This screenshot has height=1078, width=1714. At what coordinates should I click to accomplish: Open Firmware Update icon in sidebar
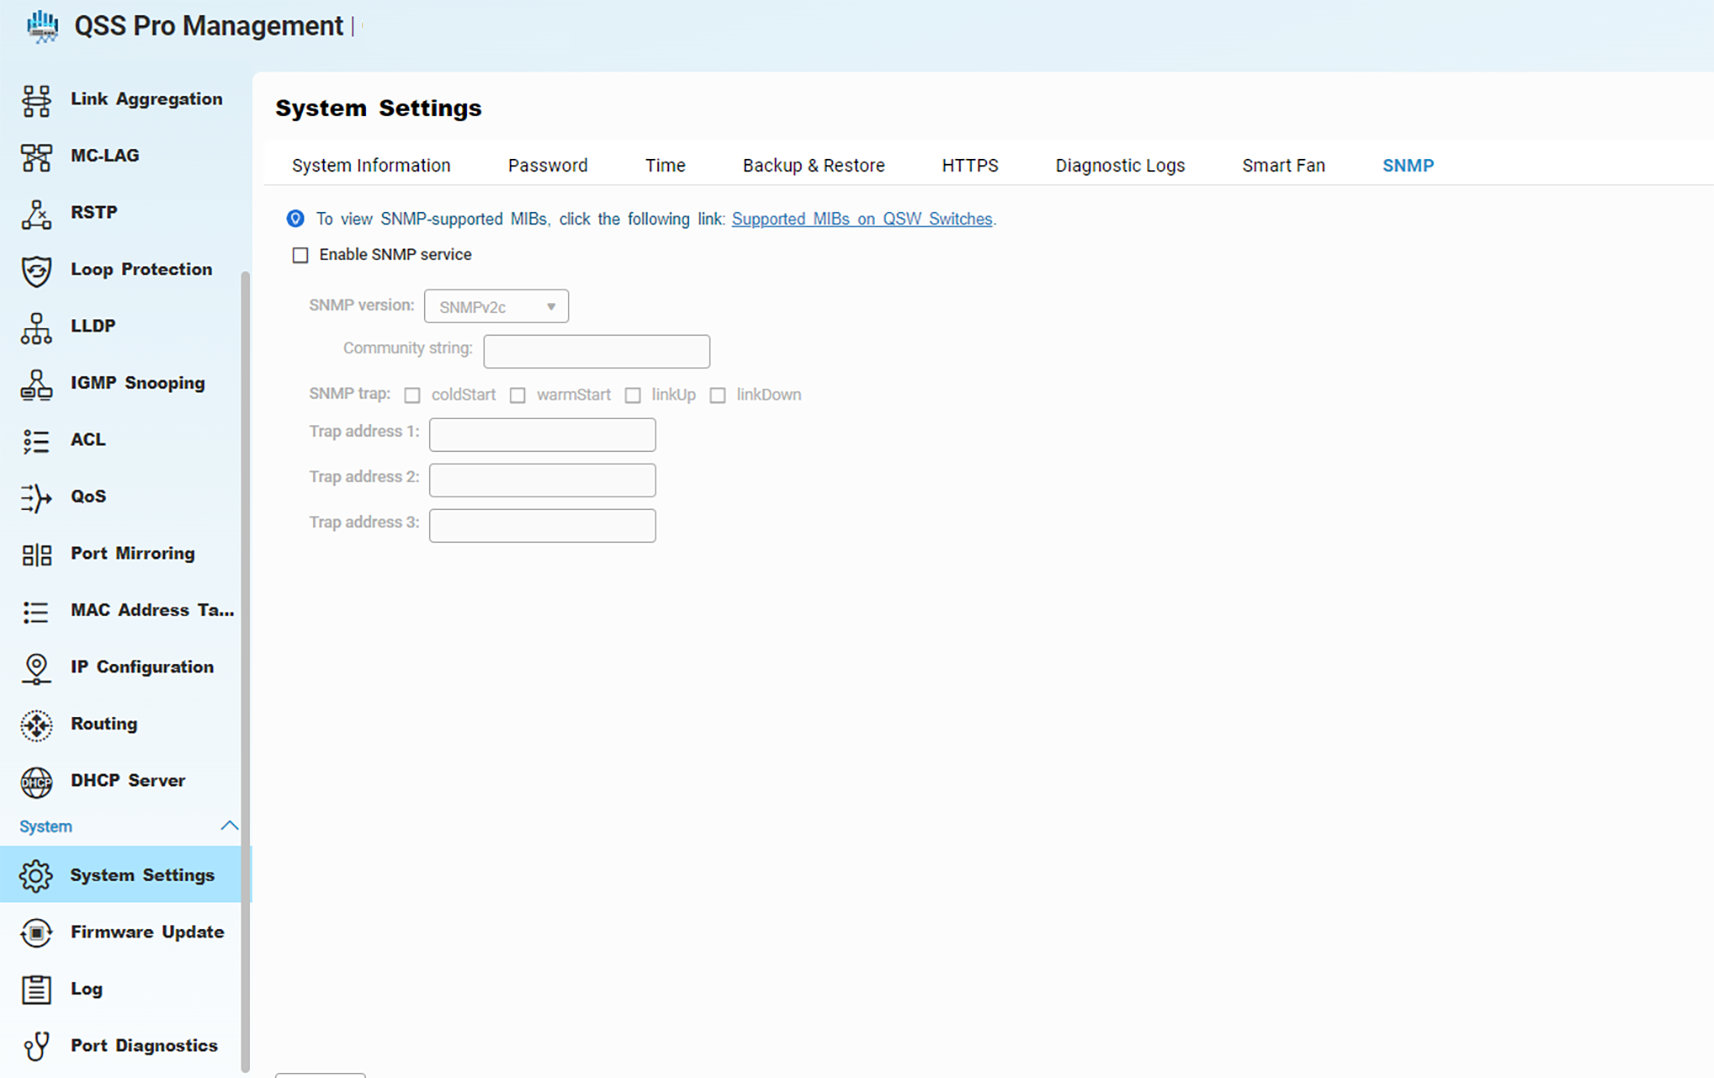click(37, 932)
